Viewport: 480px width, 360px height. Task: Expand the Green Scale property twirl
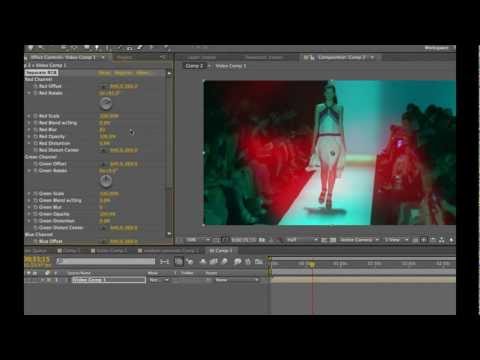29,194
